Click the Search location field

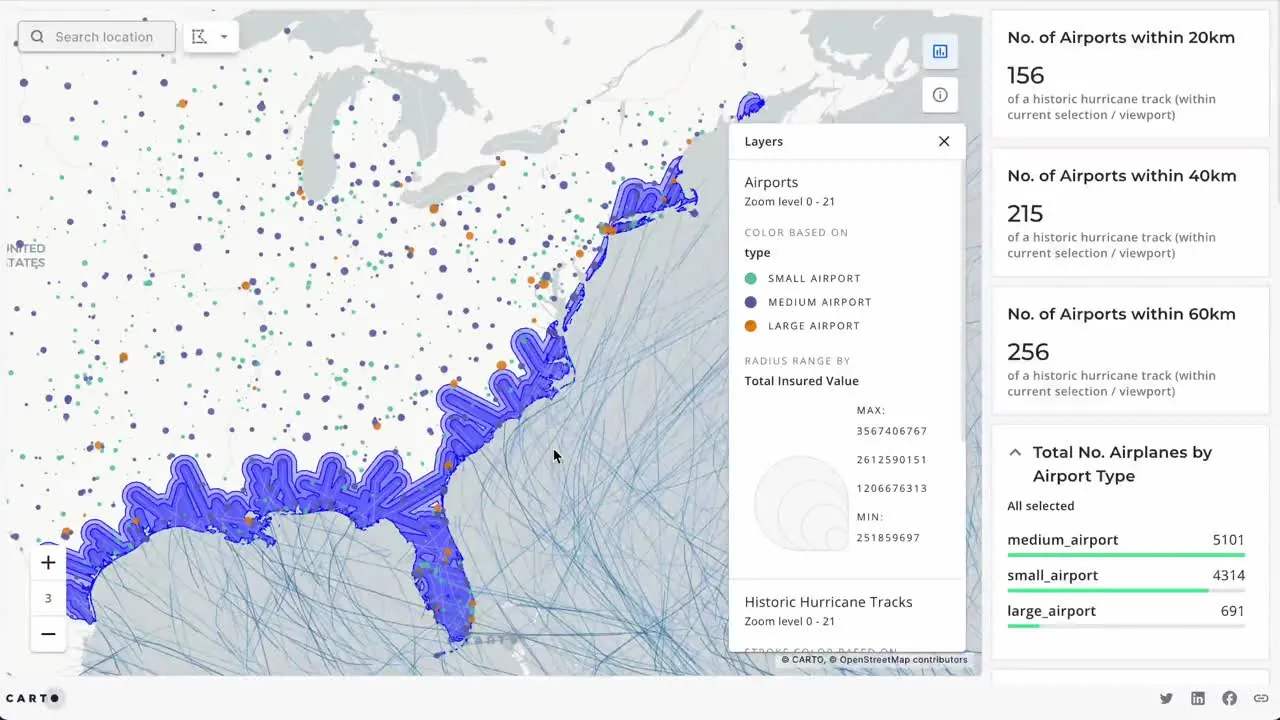pos(105,37)
